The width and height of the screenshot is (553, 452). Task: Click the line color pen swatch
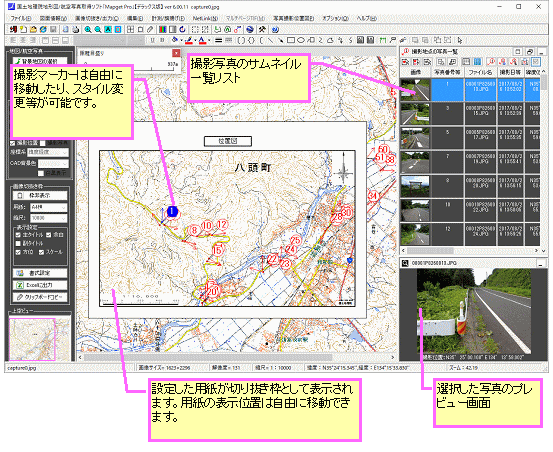pos(189,40)
